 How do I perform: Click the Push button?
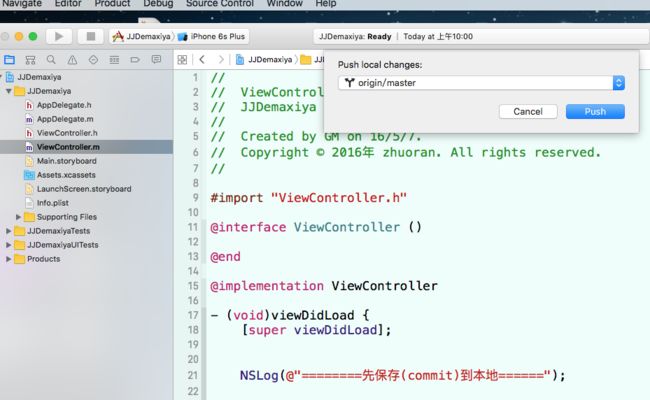pyautogui.click(x=595, y=112)
